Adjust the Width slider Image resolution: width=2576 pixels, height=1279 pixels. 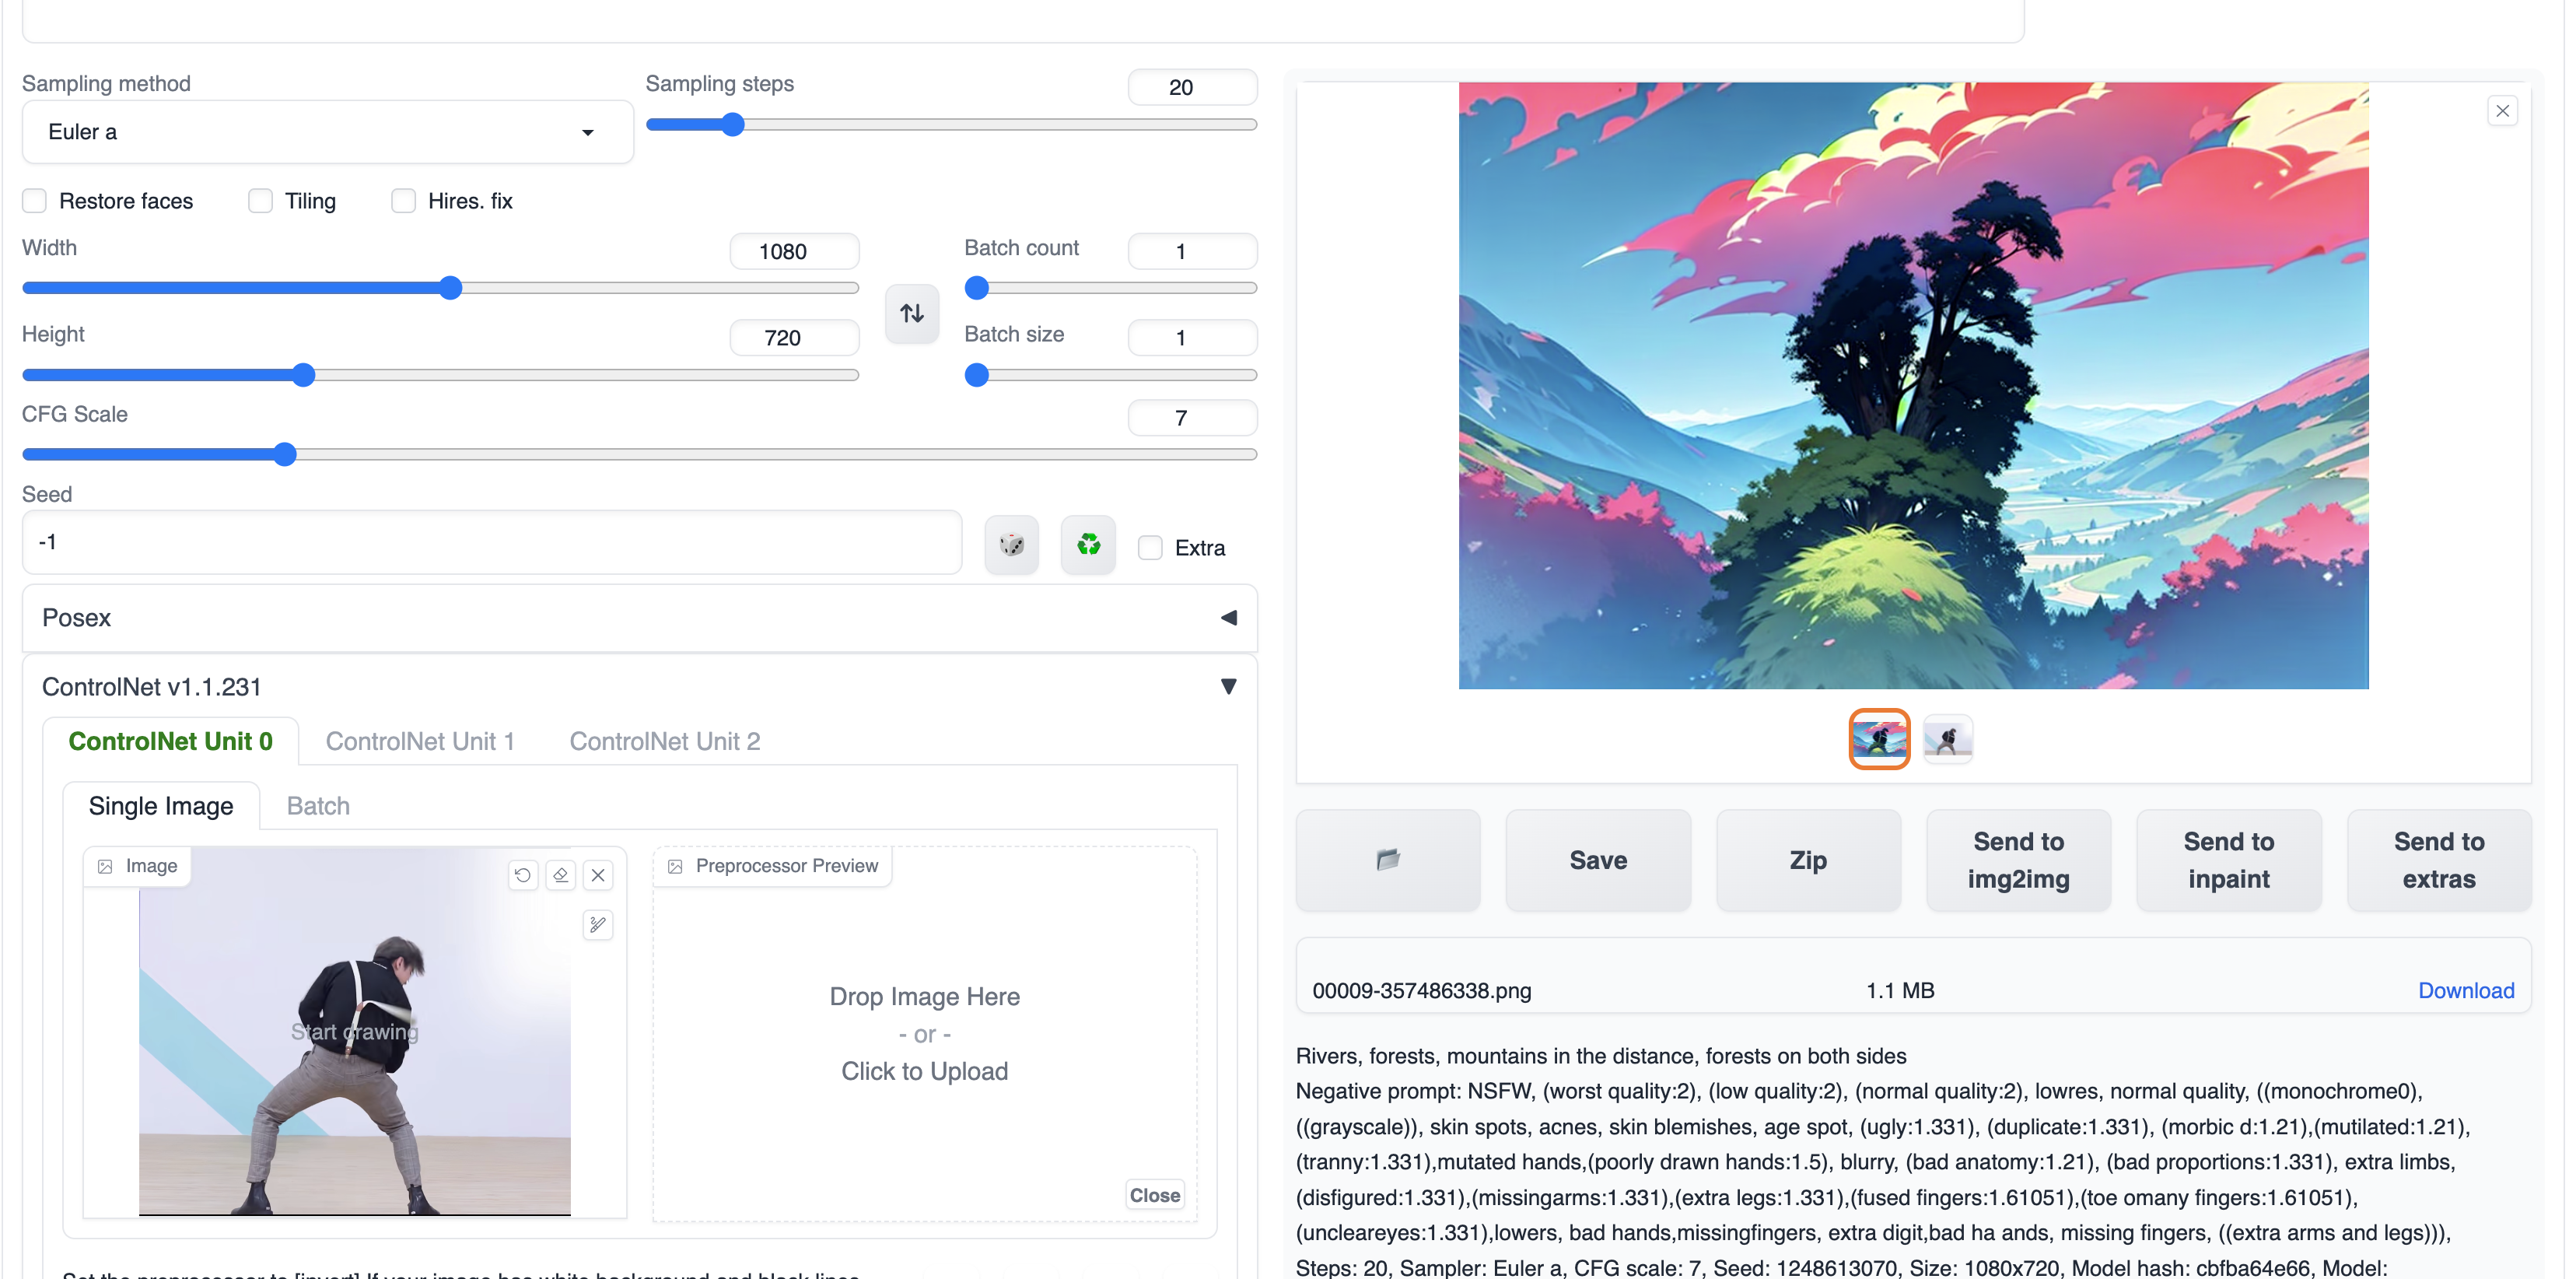tap(440, 288)
